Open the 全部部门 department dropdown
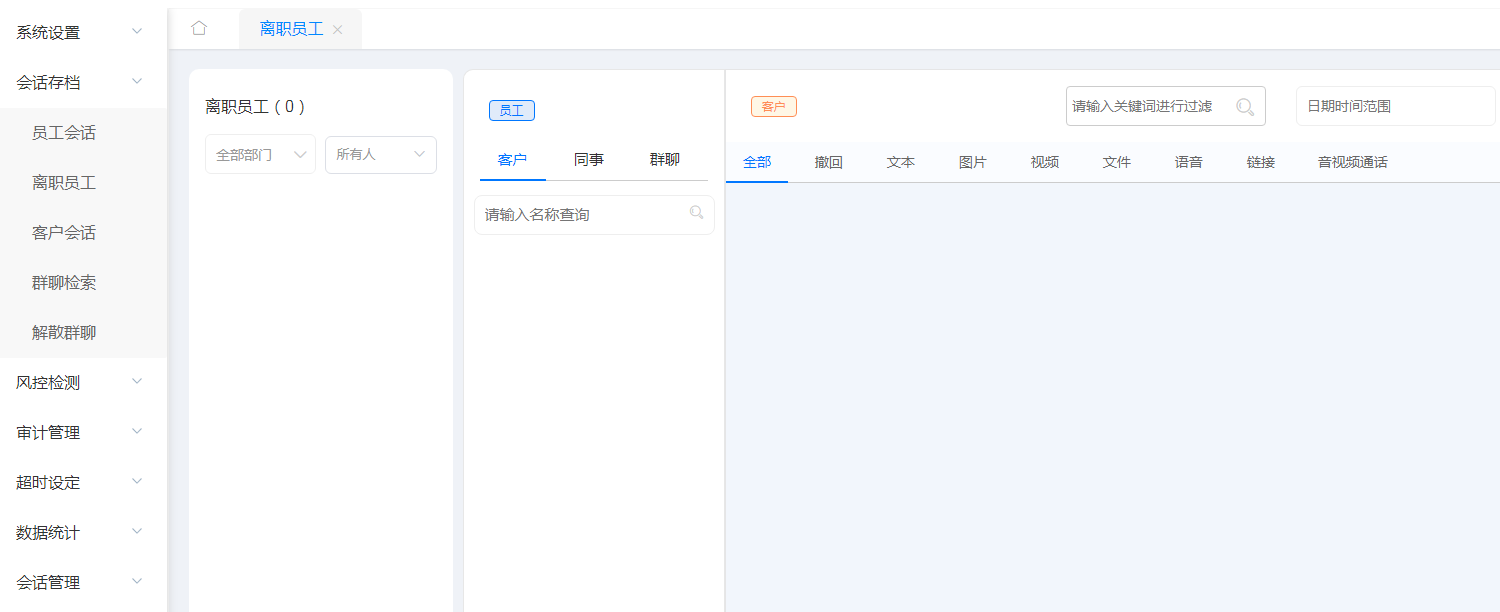Screen dimensions: 1500x612 tap(260, 154)
